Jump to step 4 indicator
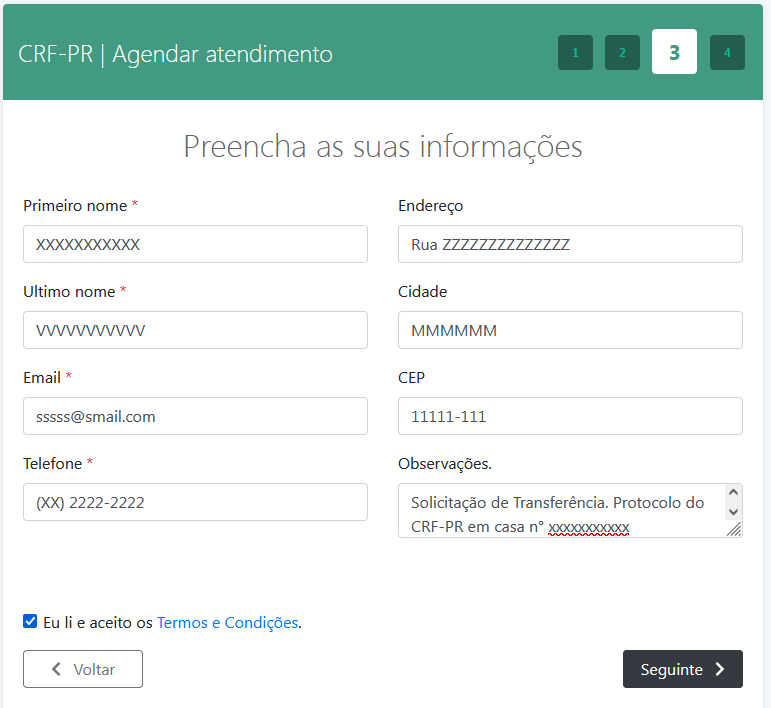771x708 pixels. [x=727, y=53]
